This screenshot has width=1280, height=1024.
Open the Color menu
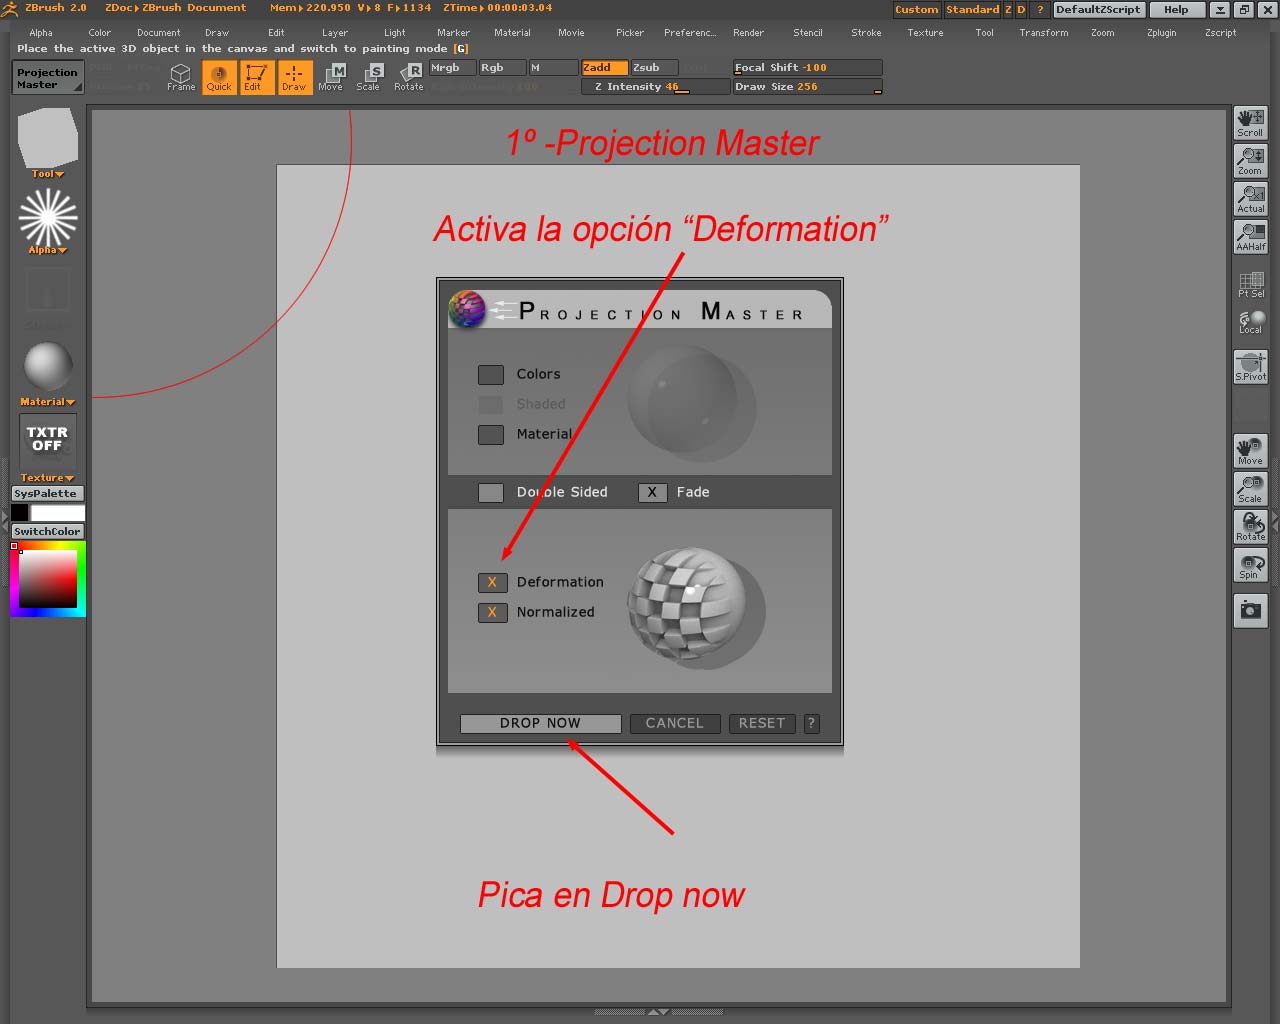coord(100,33)
